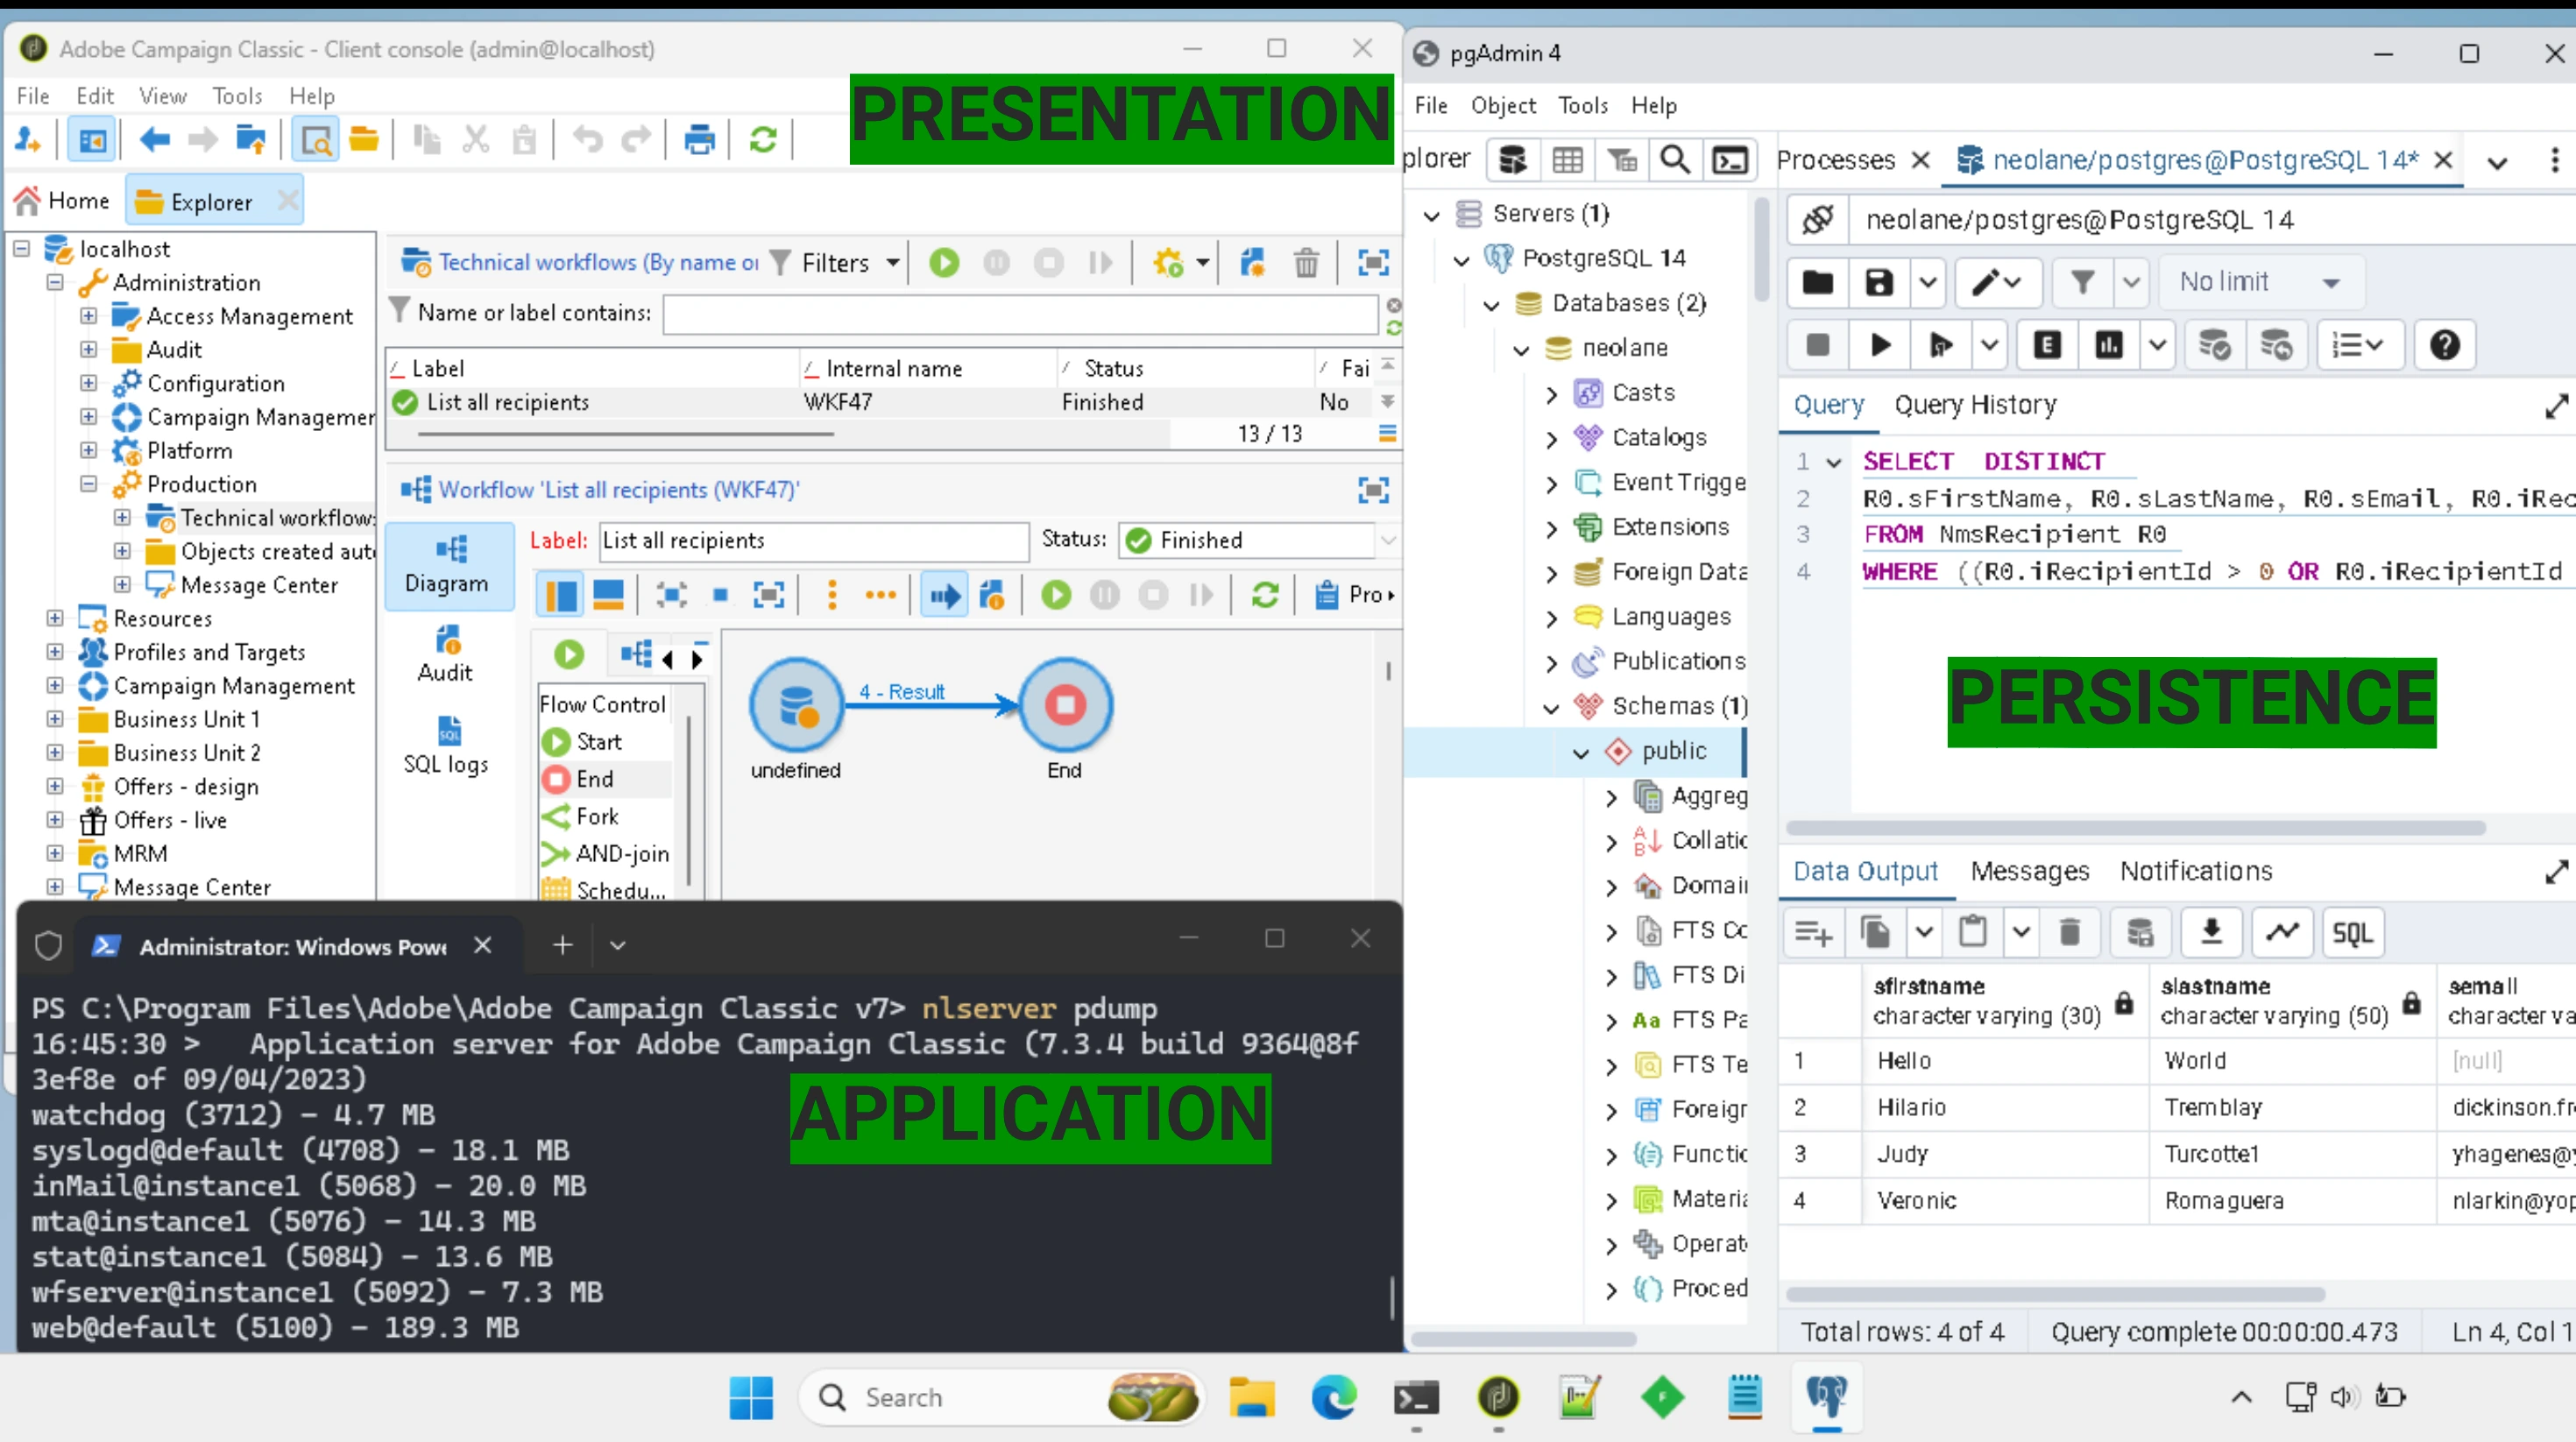This screenshot has width=2576, height=1442.
Task: Click Add row icon in Data Output toolbar
Action: pos(1813,932)
